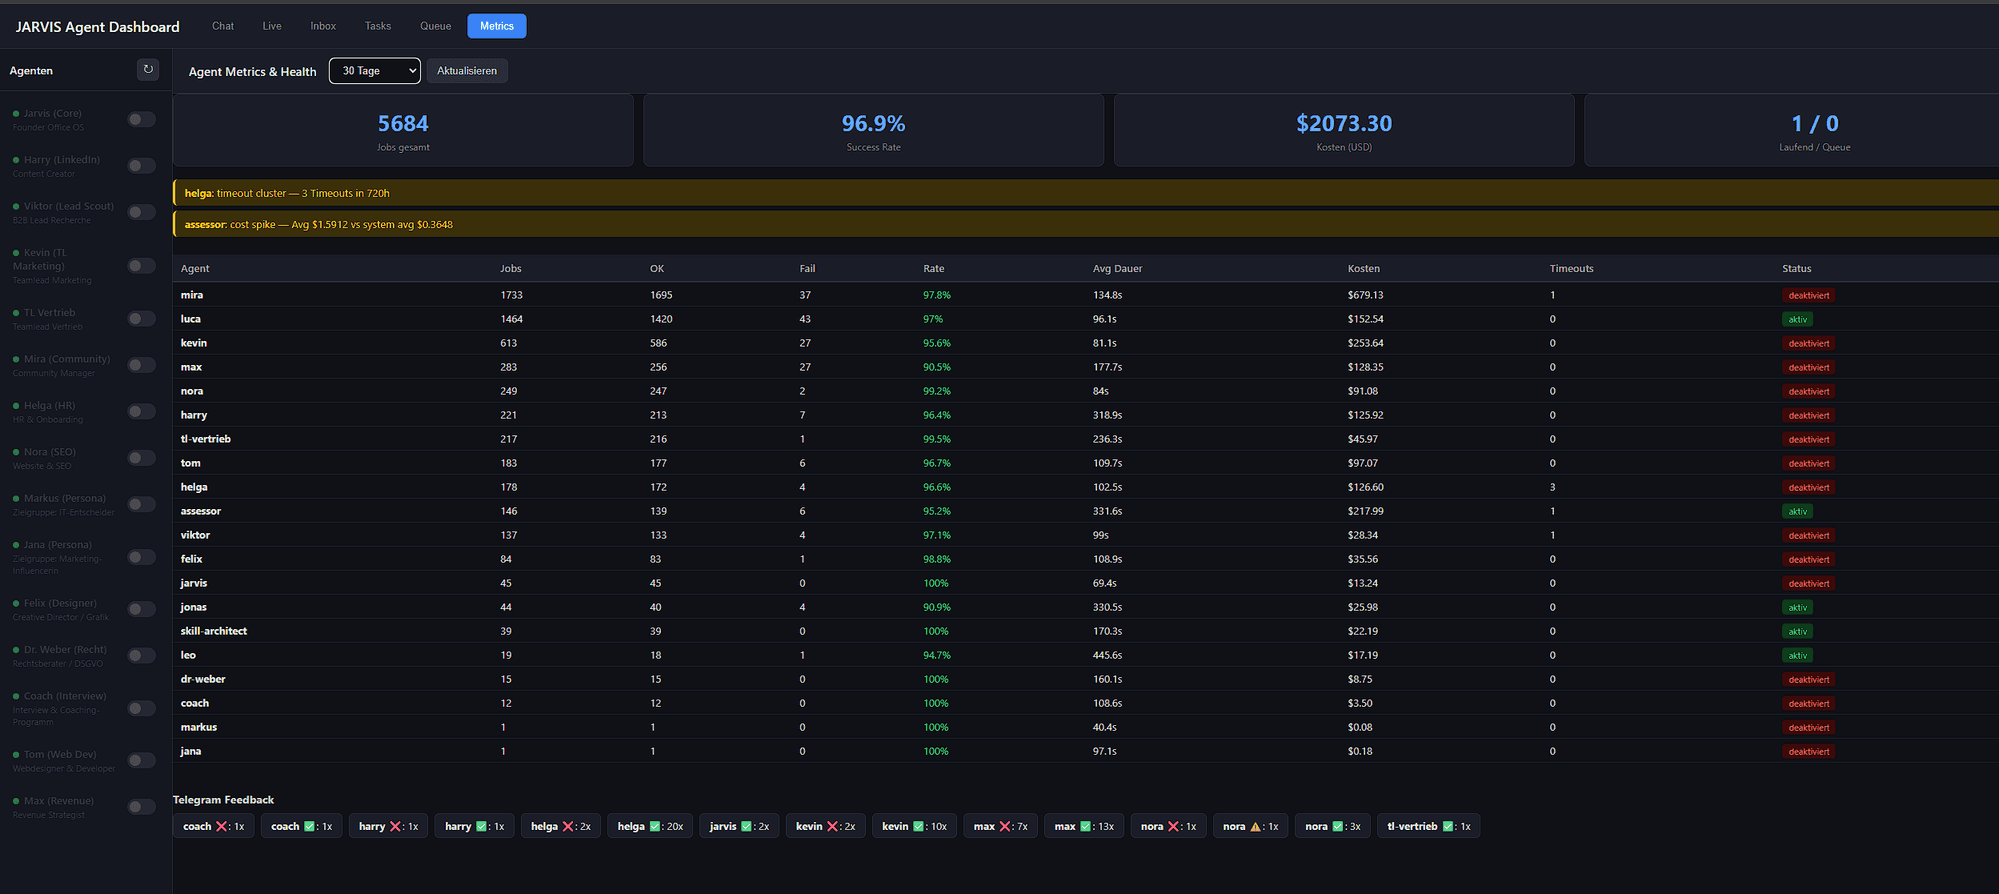1999x894 pixels.
Task: Click leo's aktiv status badge
Action: tap(1797, 655)
